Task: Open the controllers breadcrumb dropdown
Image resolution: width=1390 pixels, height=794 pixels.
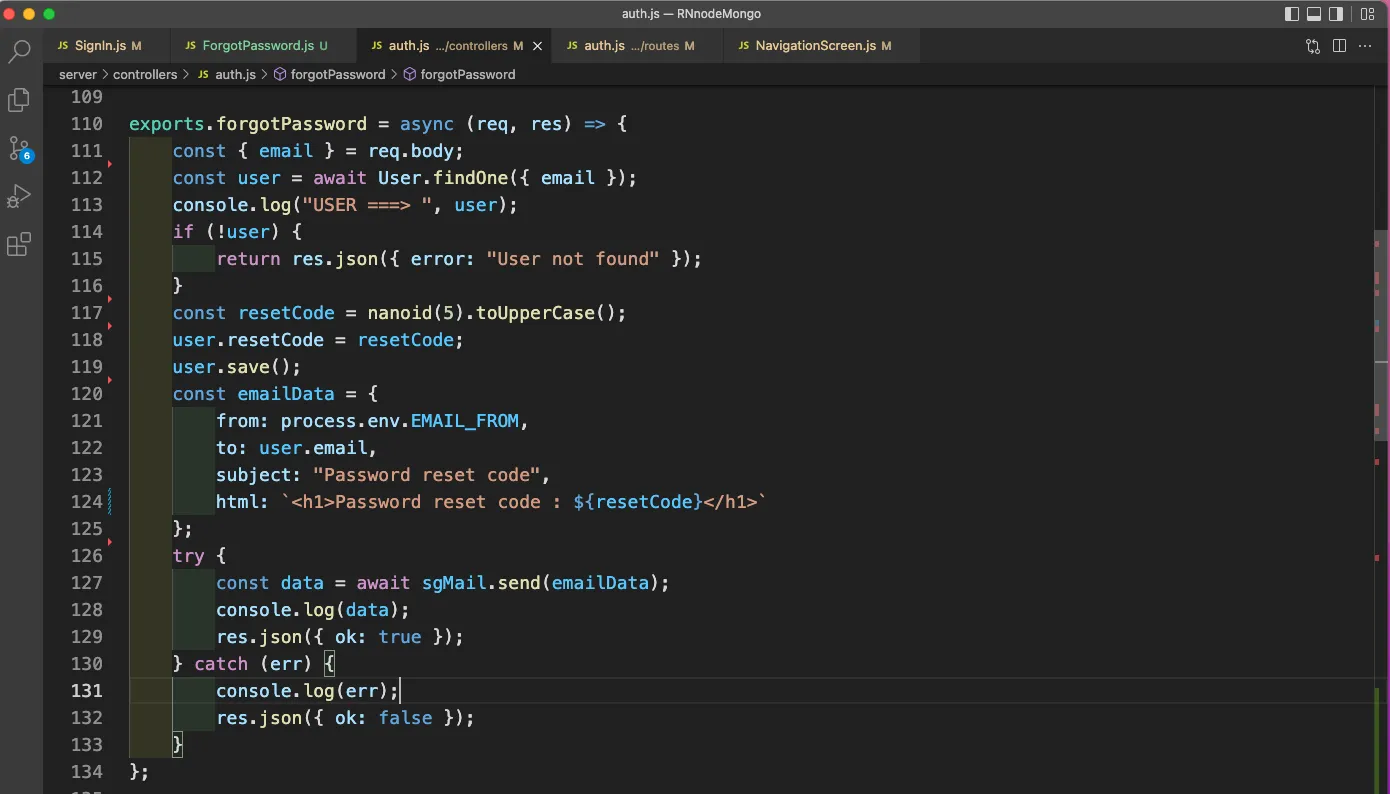Action: (x=145, y=74)
